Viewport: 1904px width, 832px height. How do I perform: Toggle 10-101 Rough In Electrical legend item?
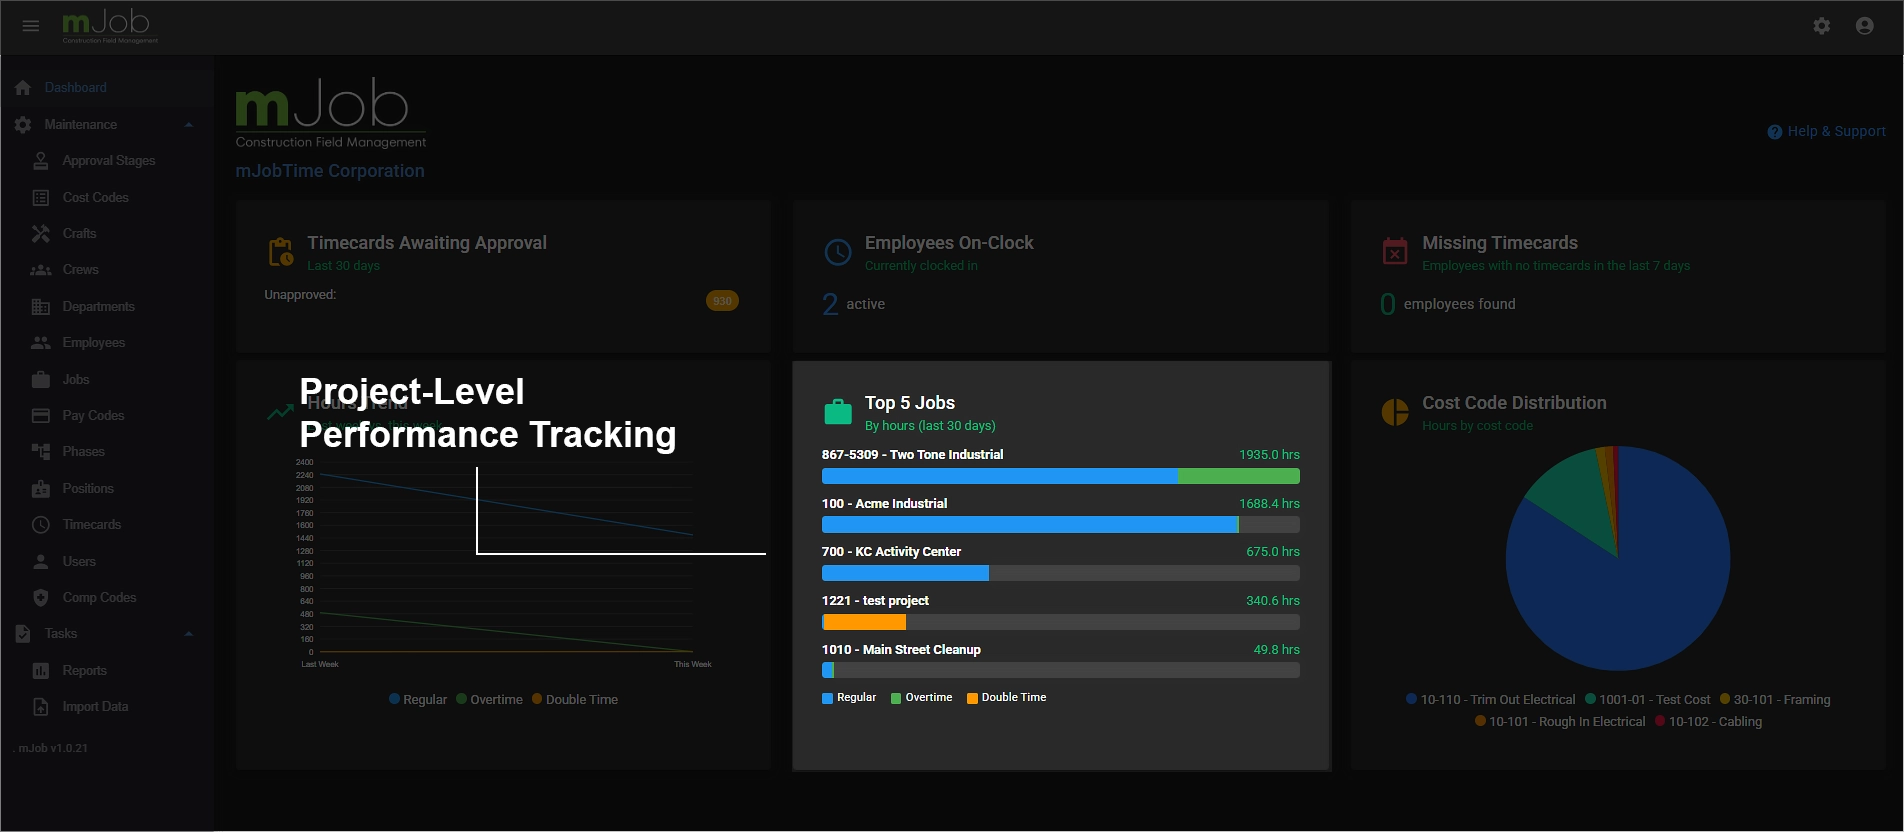1560,722
